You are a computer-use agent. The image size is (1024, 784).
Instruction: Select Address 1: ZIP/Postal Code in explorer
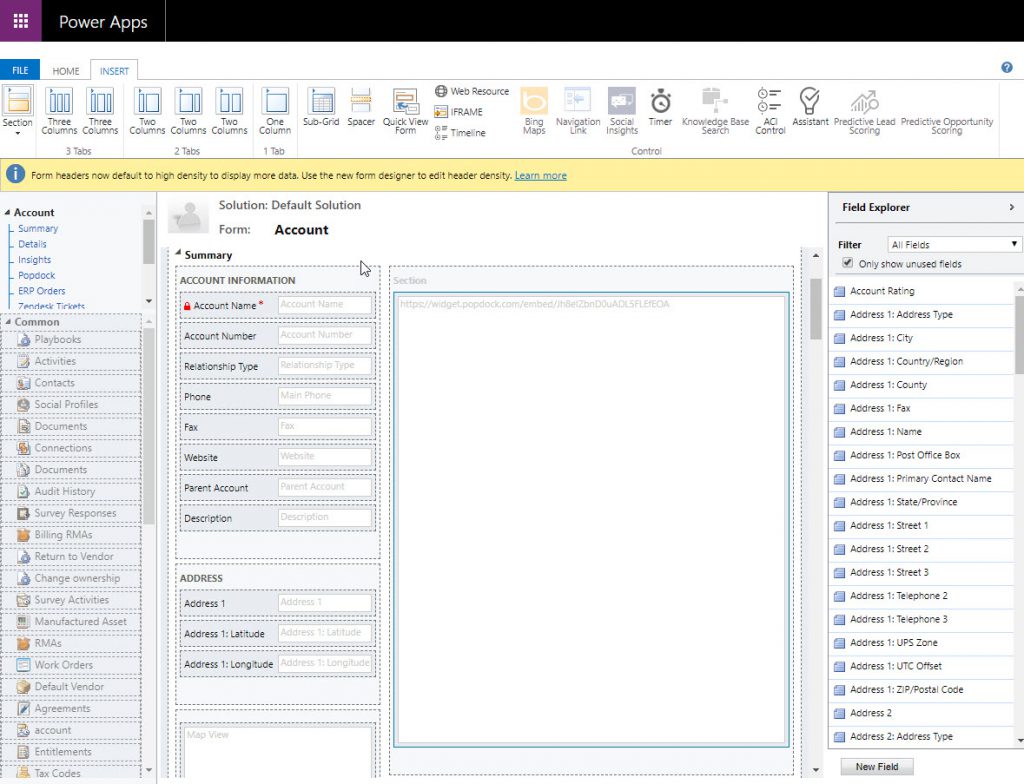click(x=921, y=690)
